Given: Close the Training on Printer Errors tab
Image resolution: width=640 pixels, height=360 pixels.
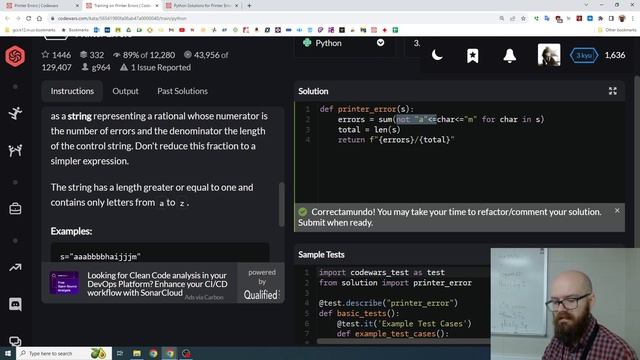Looking at the screenshot, I should (157, 6).
